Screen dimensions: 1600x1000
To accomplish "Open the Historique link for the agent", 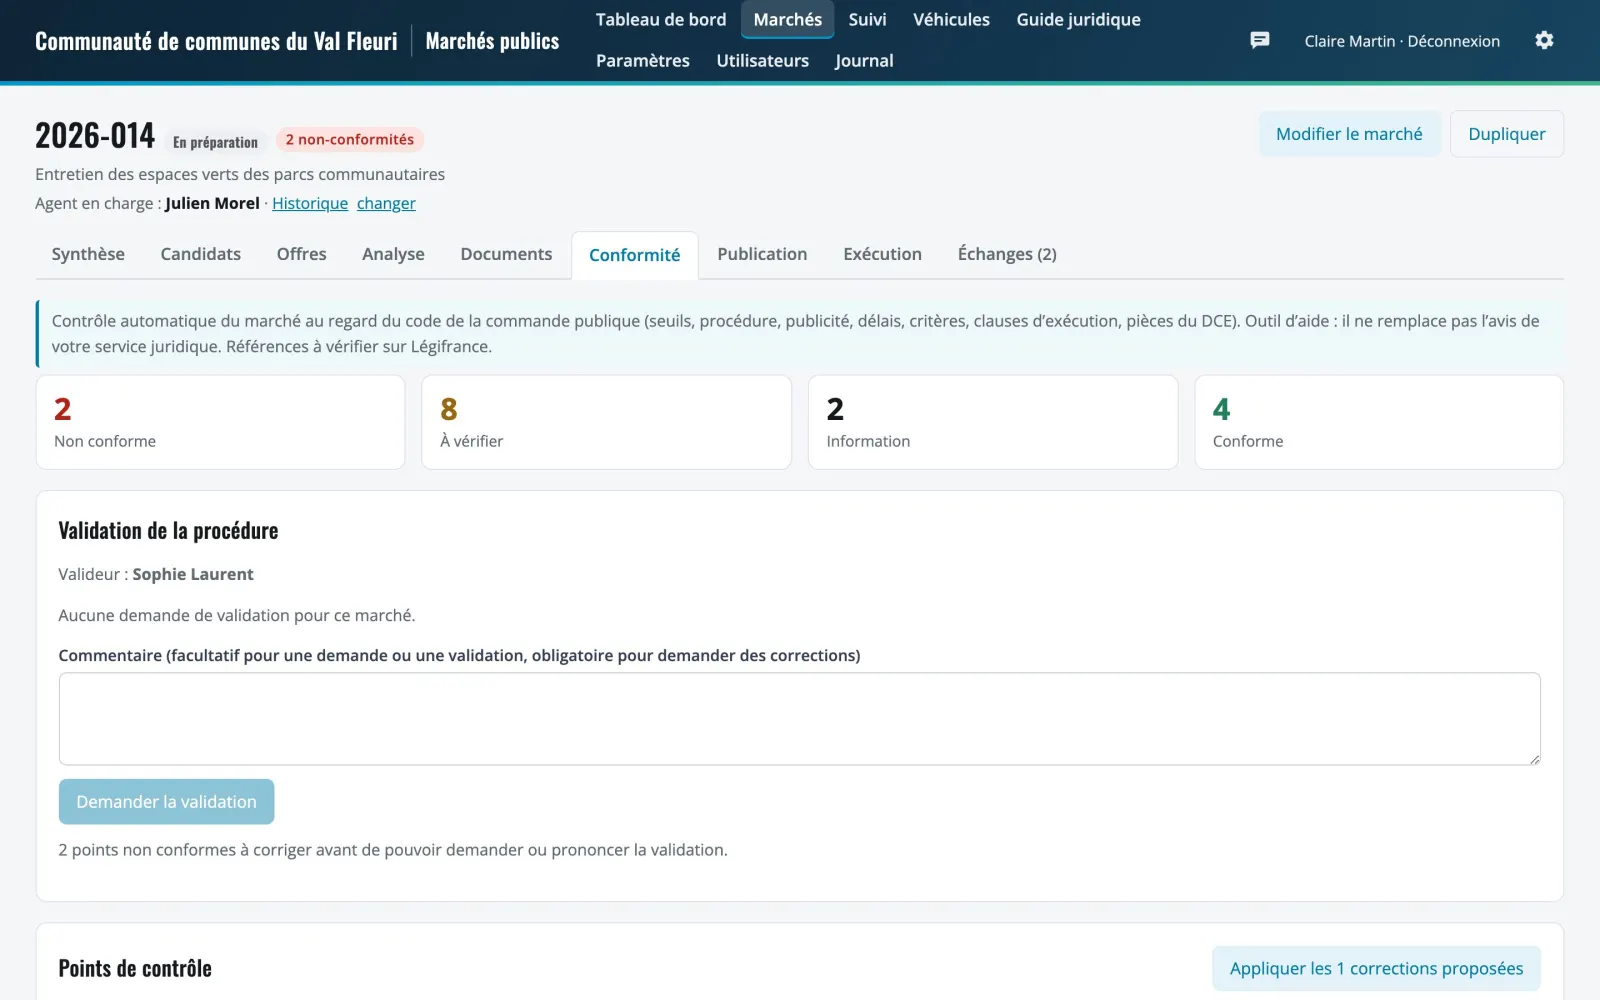I will [310, 203].
